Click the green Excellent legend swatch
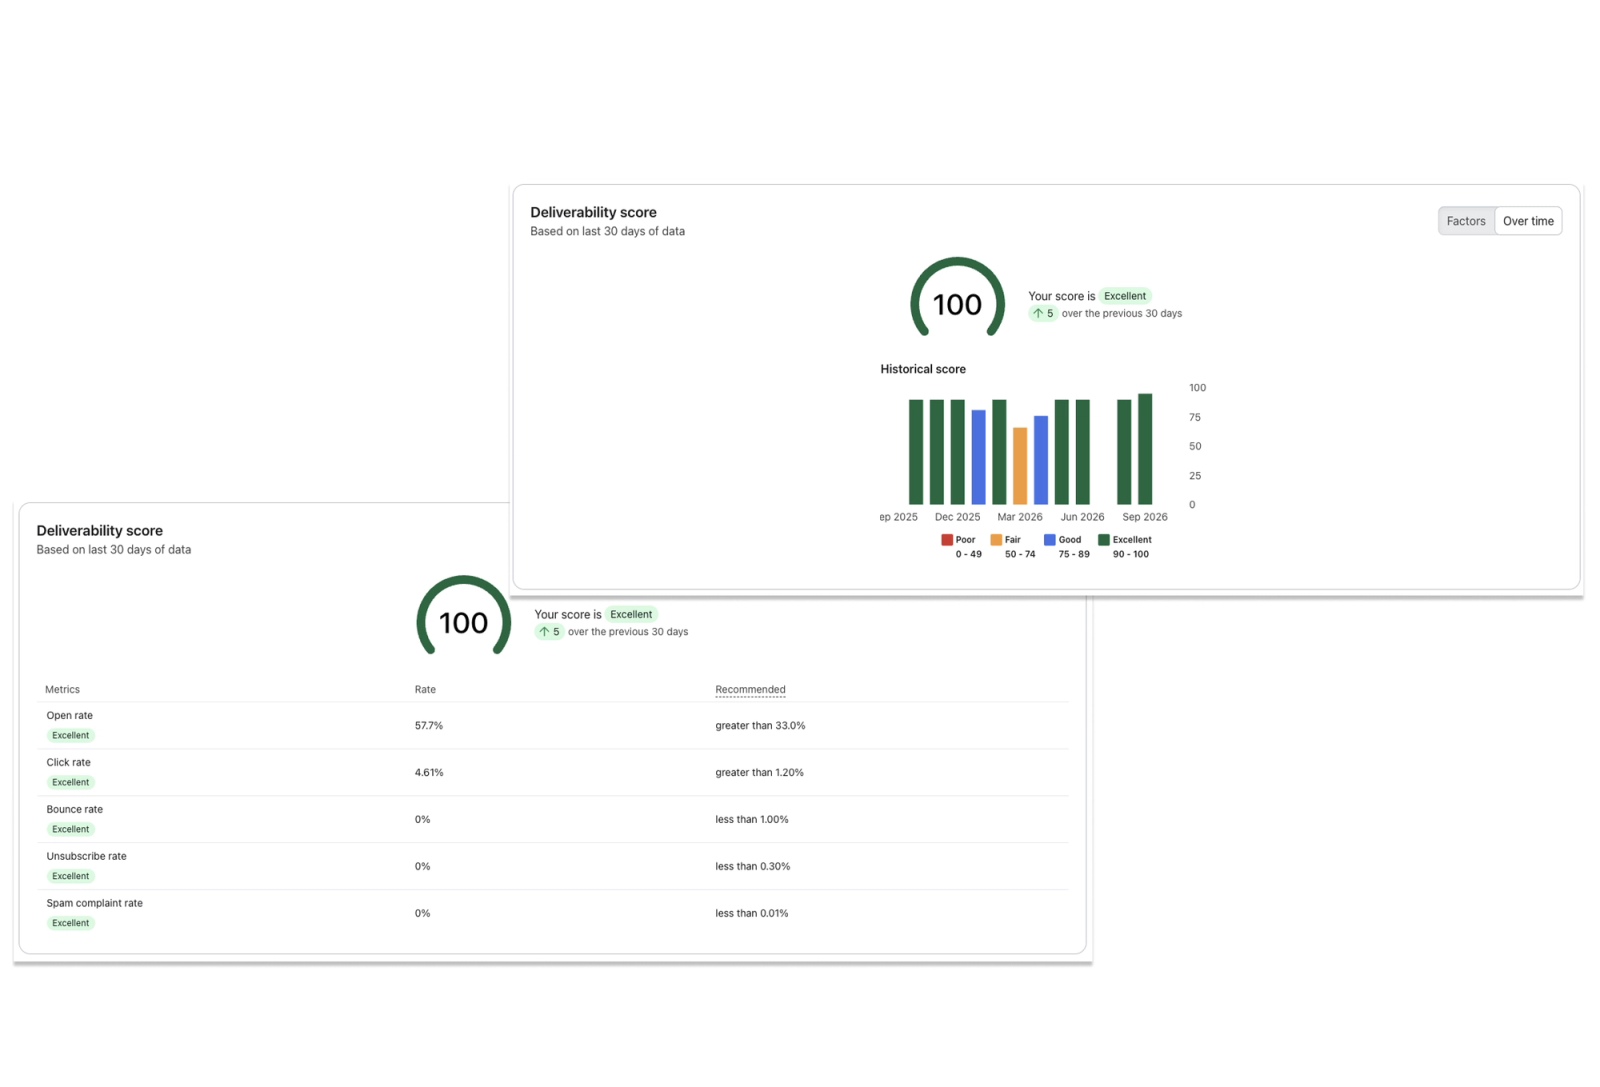This screenshot has height=1087, width=1600. [x=1104, y=539]
